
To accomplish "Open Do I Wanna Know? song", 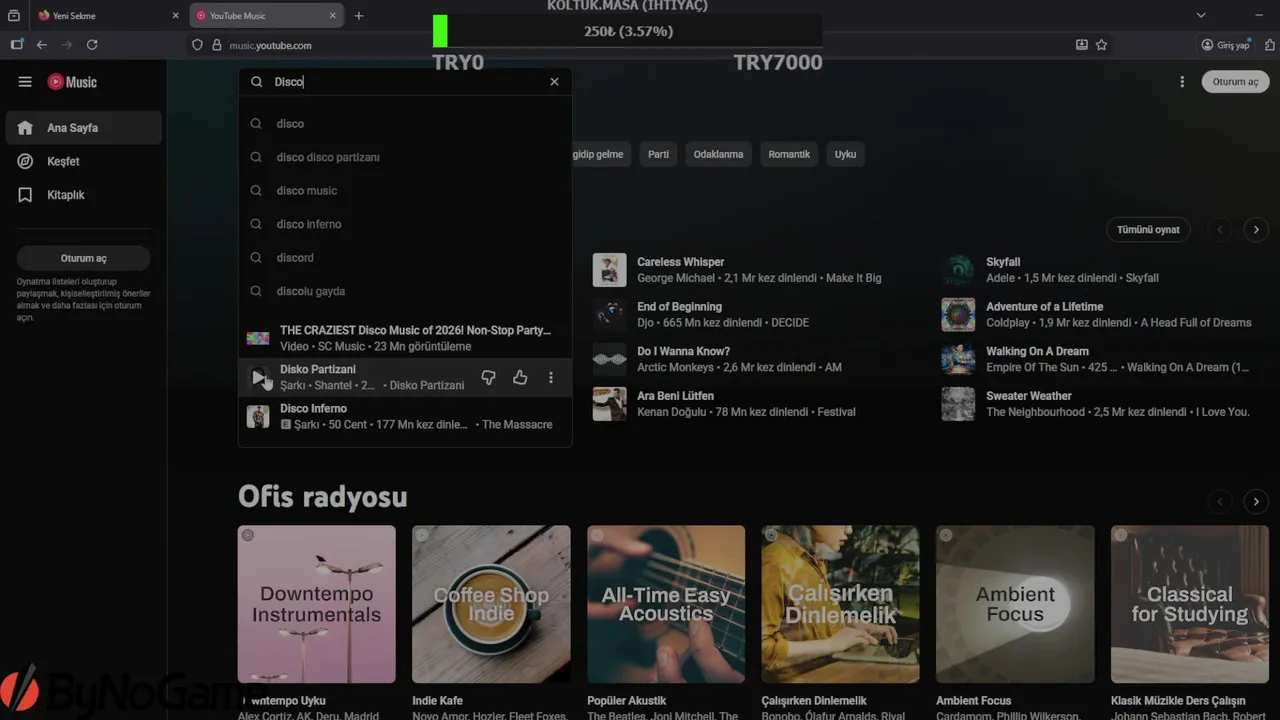I will [x=683, y=351].
